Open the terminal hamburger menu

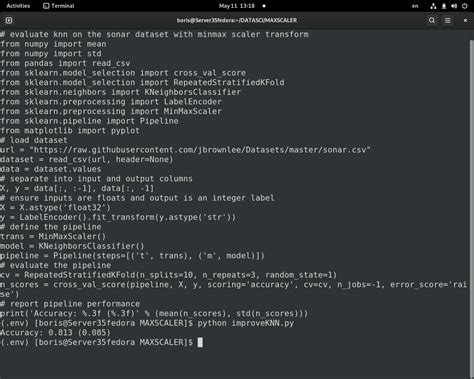[448, 20]
